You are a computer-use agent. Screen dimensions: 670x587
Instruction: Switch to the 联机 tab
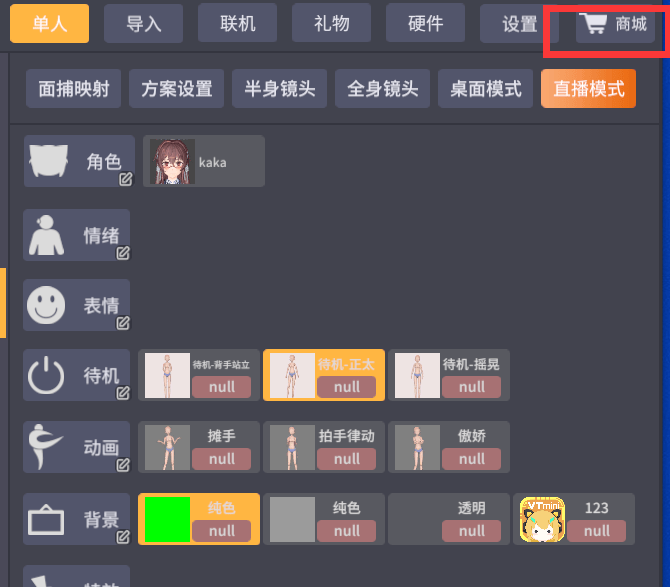tap(238, 23)
